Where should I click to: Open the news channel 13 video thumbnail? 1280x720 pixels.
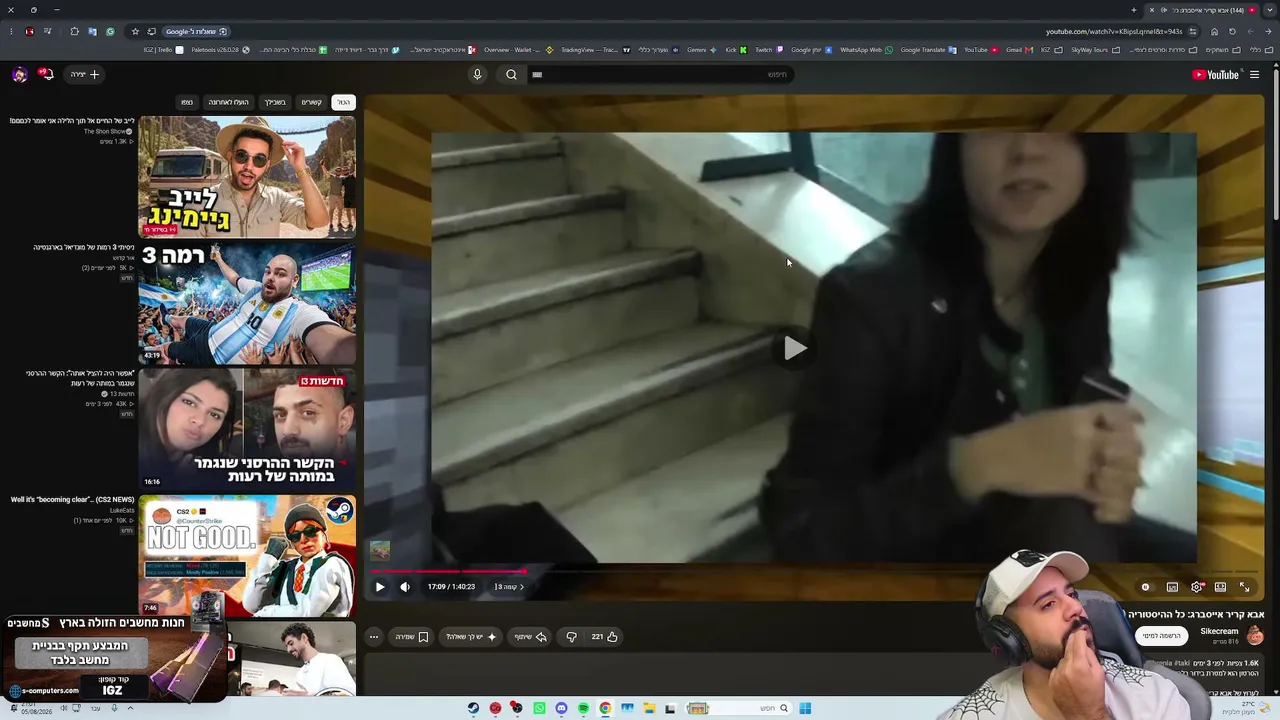coord(247,429)
